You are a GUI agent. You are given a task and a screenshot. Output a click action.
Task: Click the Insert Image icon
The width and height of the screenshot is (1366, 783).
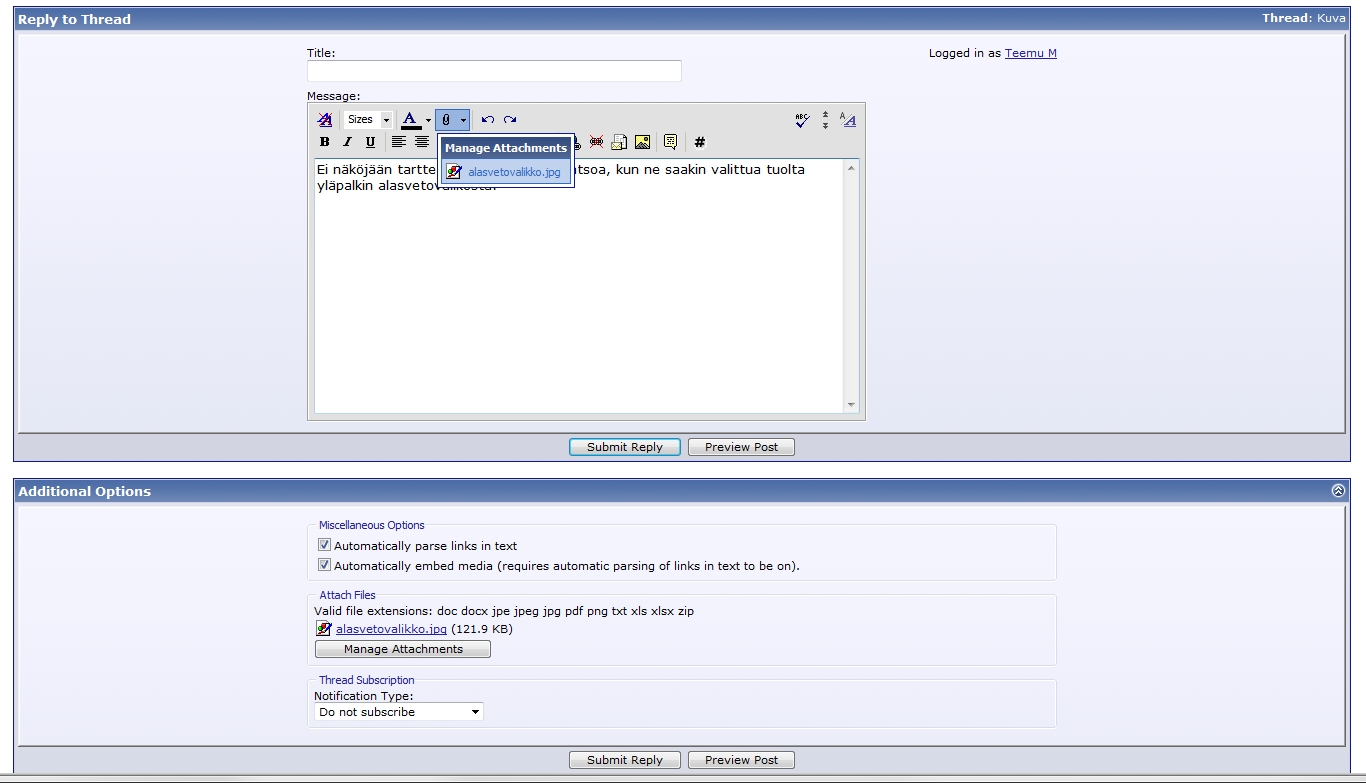[642, 142]
